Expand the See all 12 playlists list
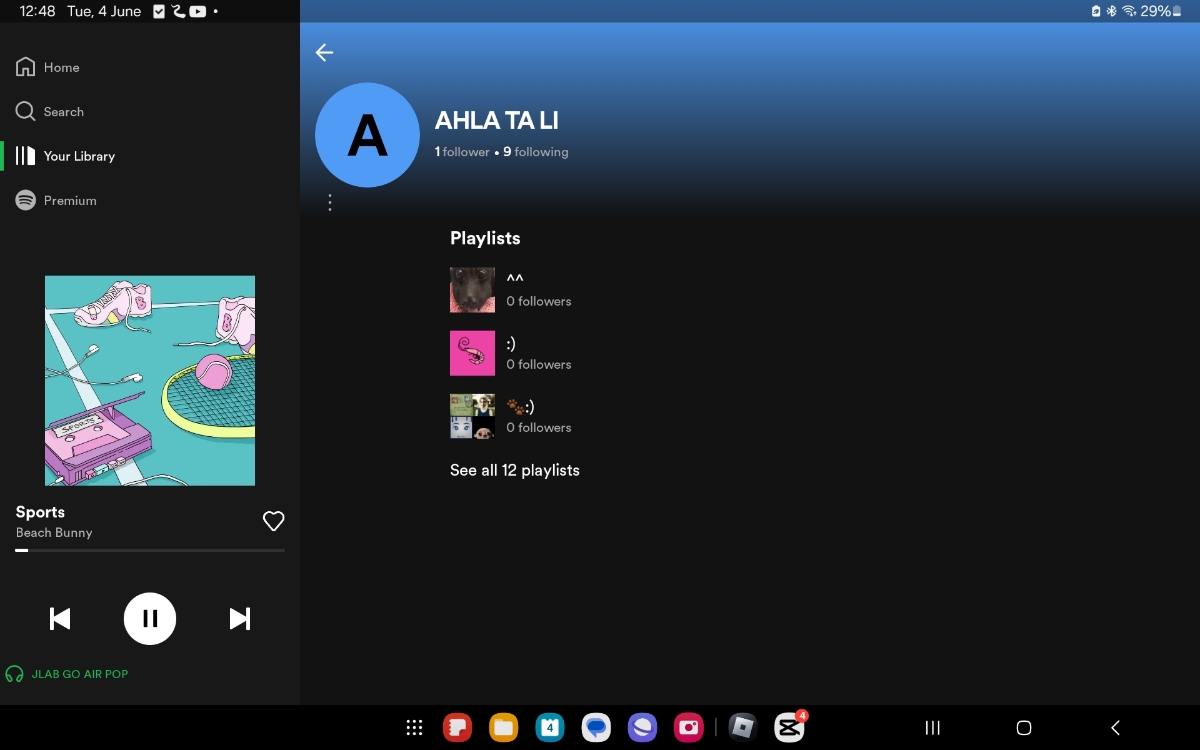 [514, 470]
